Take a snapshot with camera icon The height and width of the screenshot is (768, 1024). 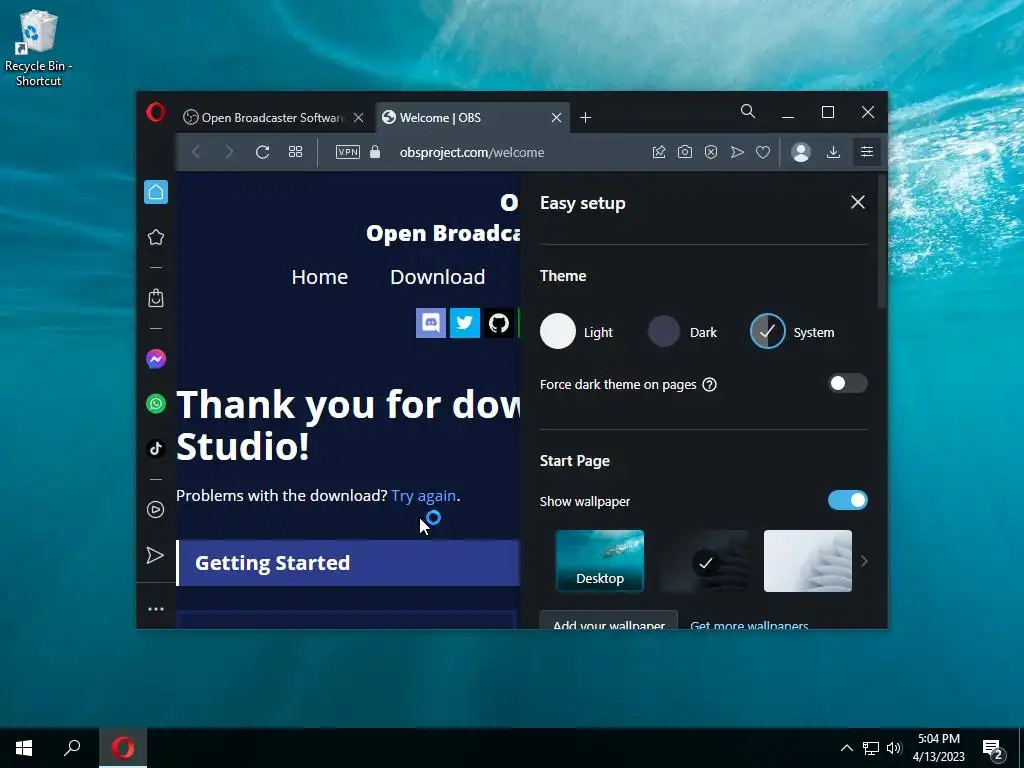(684, 152)
